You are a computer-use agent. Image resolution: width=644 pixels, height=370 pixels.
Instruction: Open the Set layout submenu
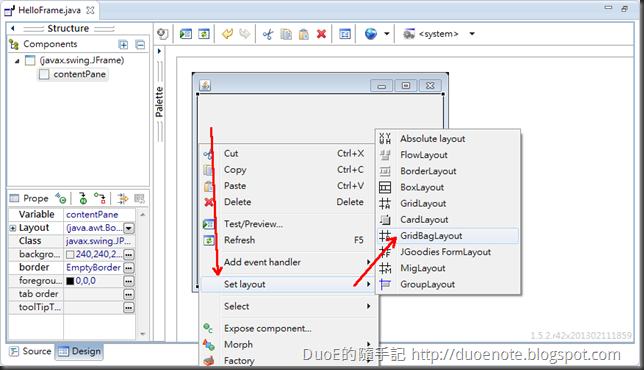pos(288,284)
